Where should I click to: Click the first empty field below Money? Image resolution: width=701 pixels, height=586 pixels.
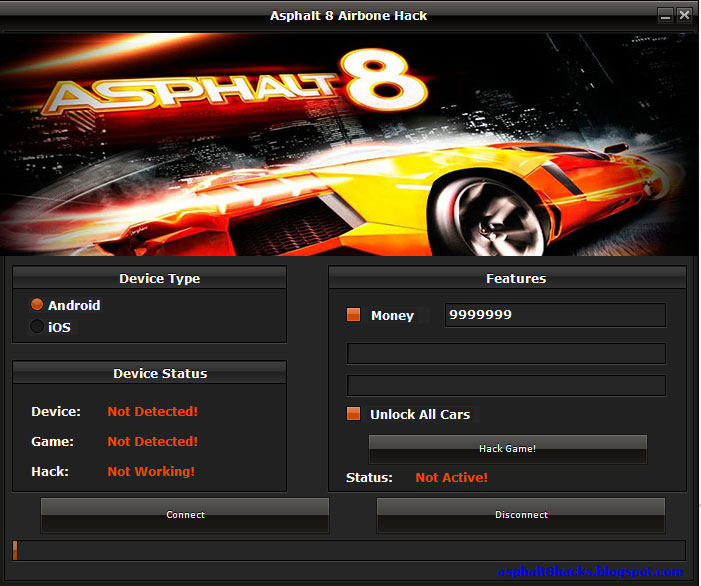tap(507, 354)
